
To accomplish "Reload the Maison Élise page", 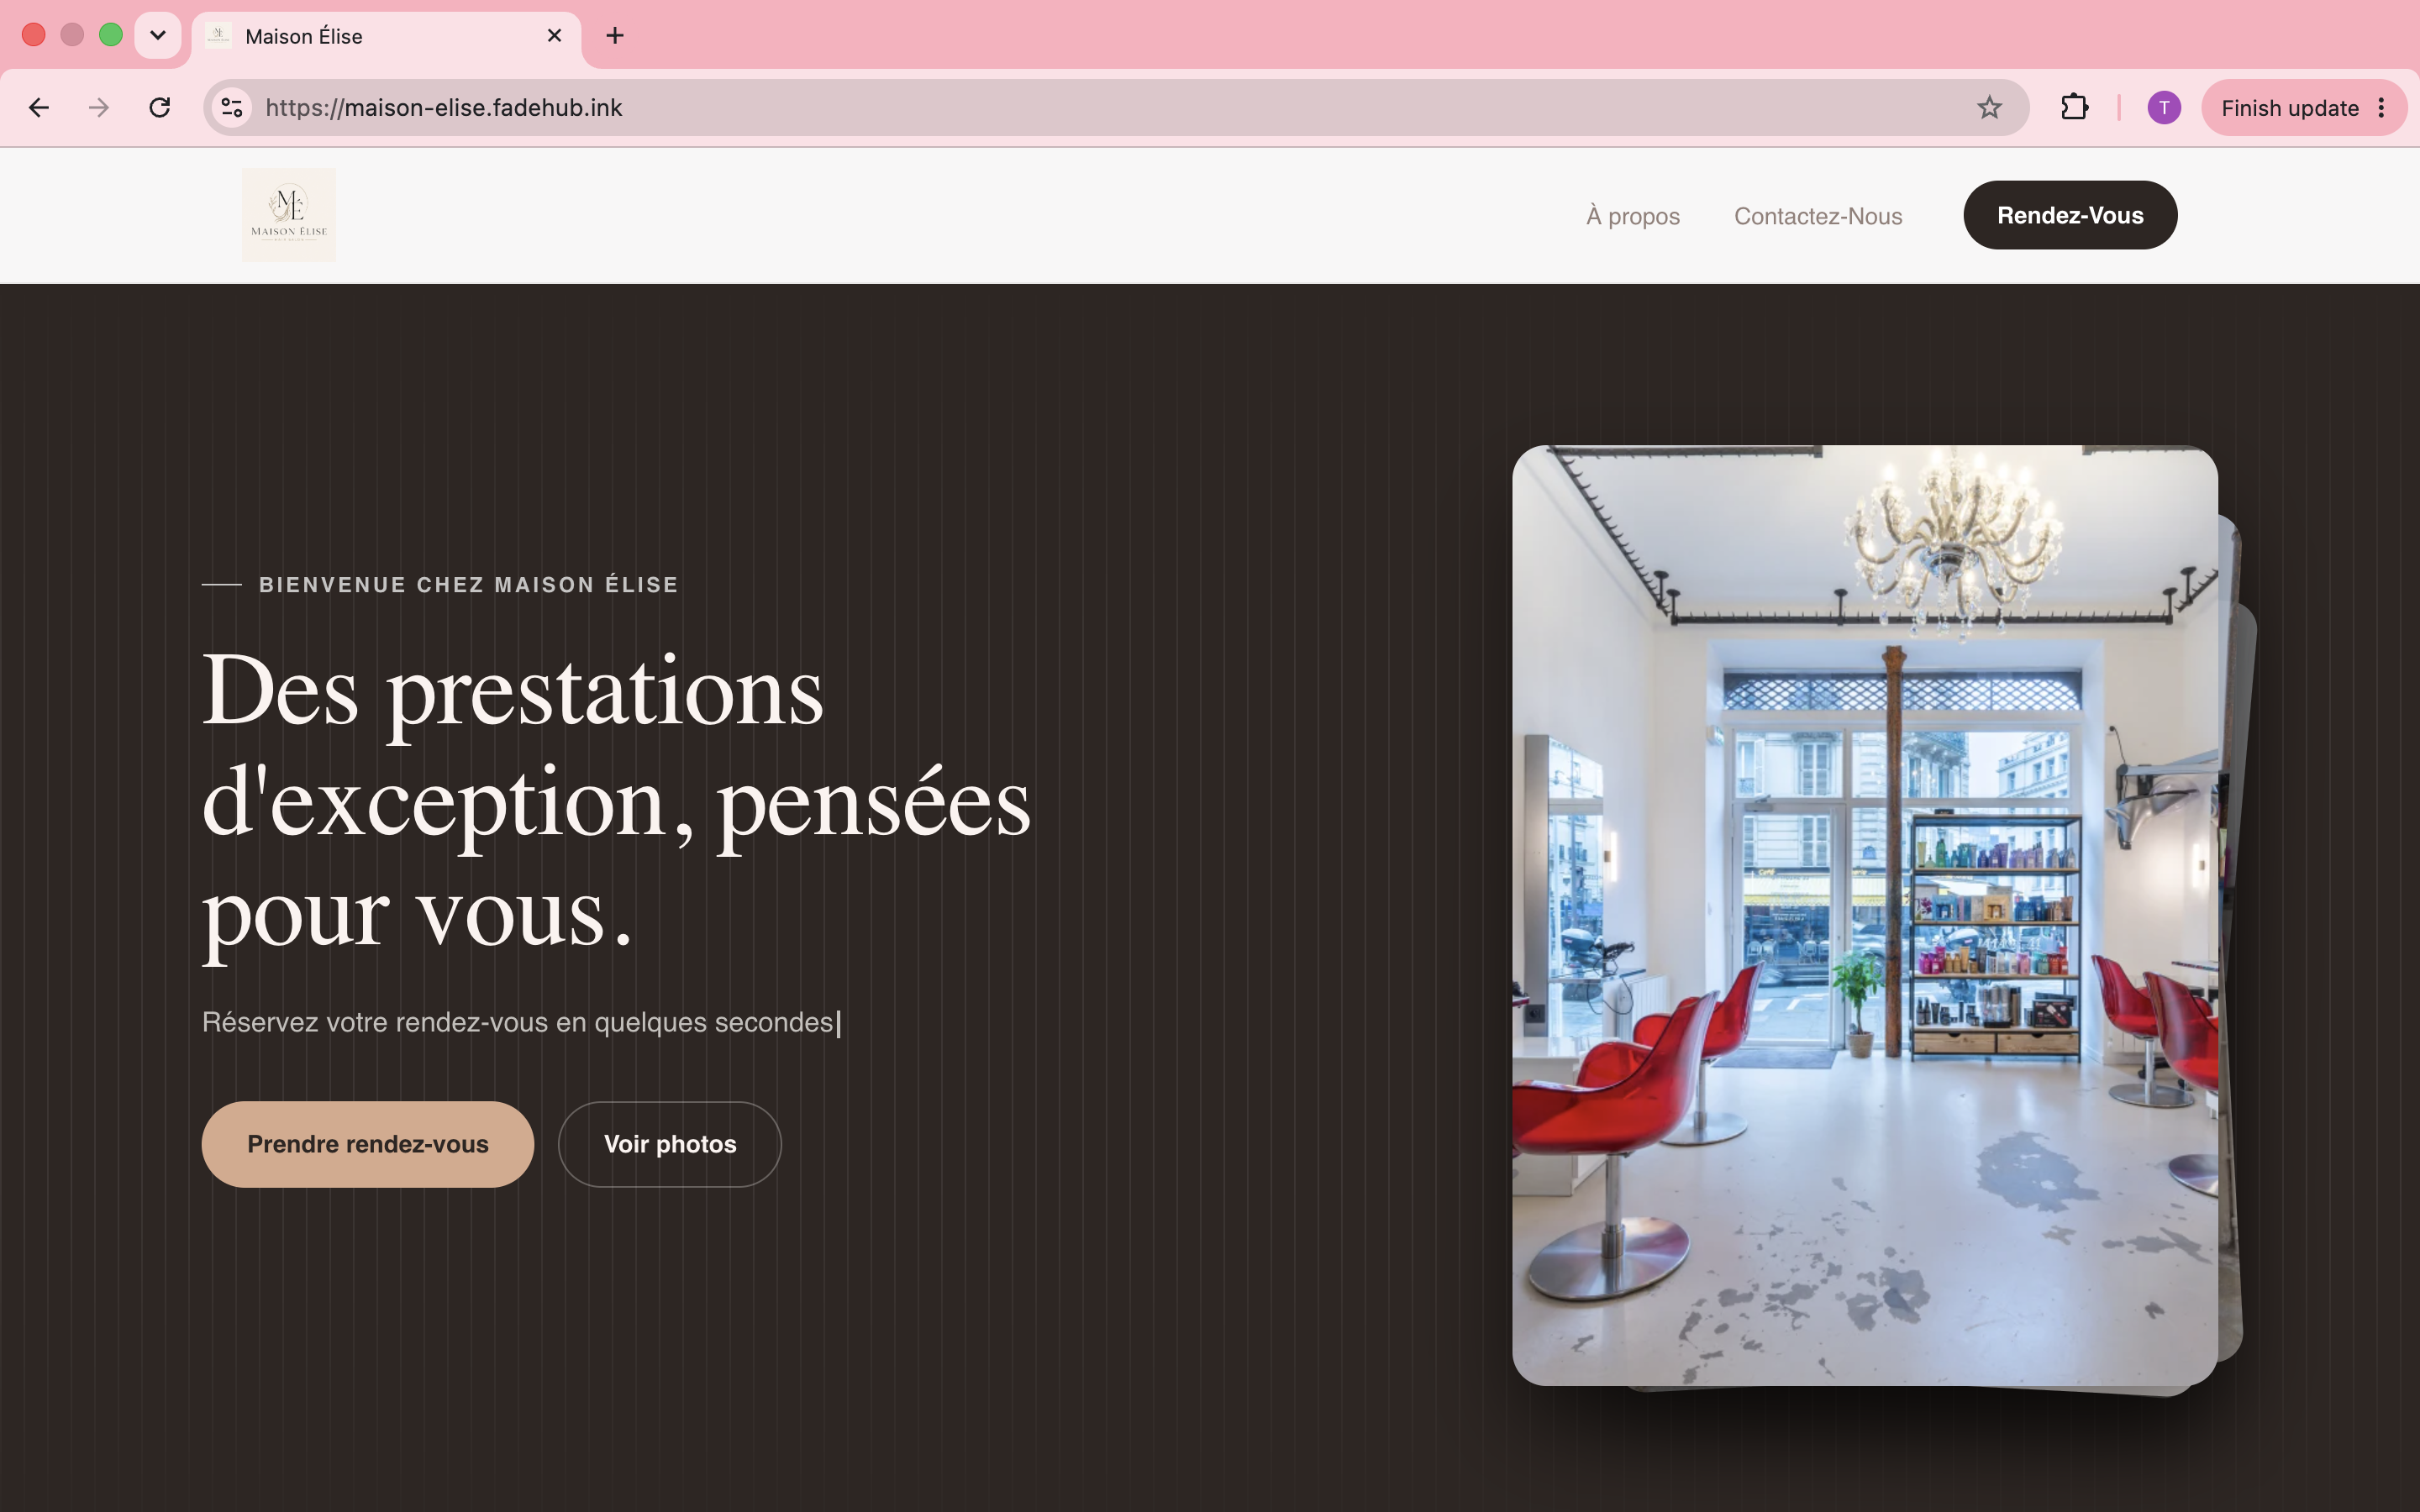I will pyautogui.click(x=159, y=108).
